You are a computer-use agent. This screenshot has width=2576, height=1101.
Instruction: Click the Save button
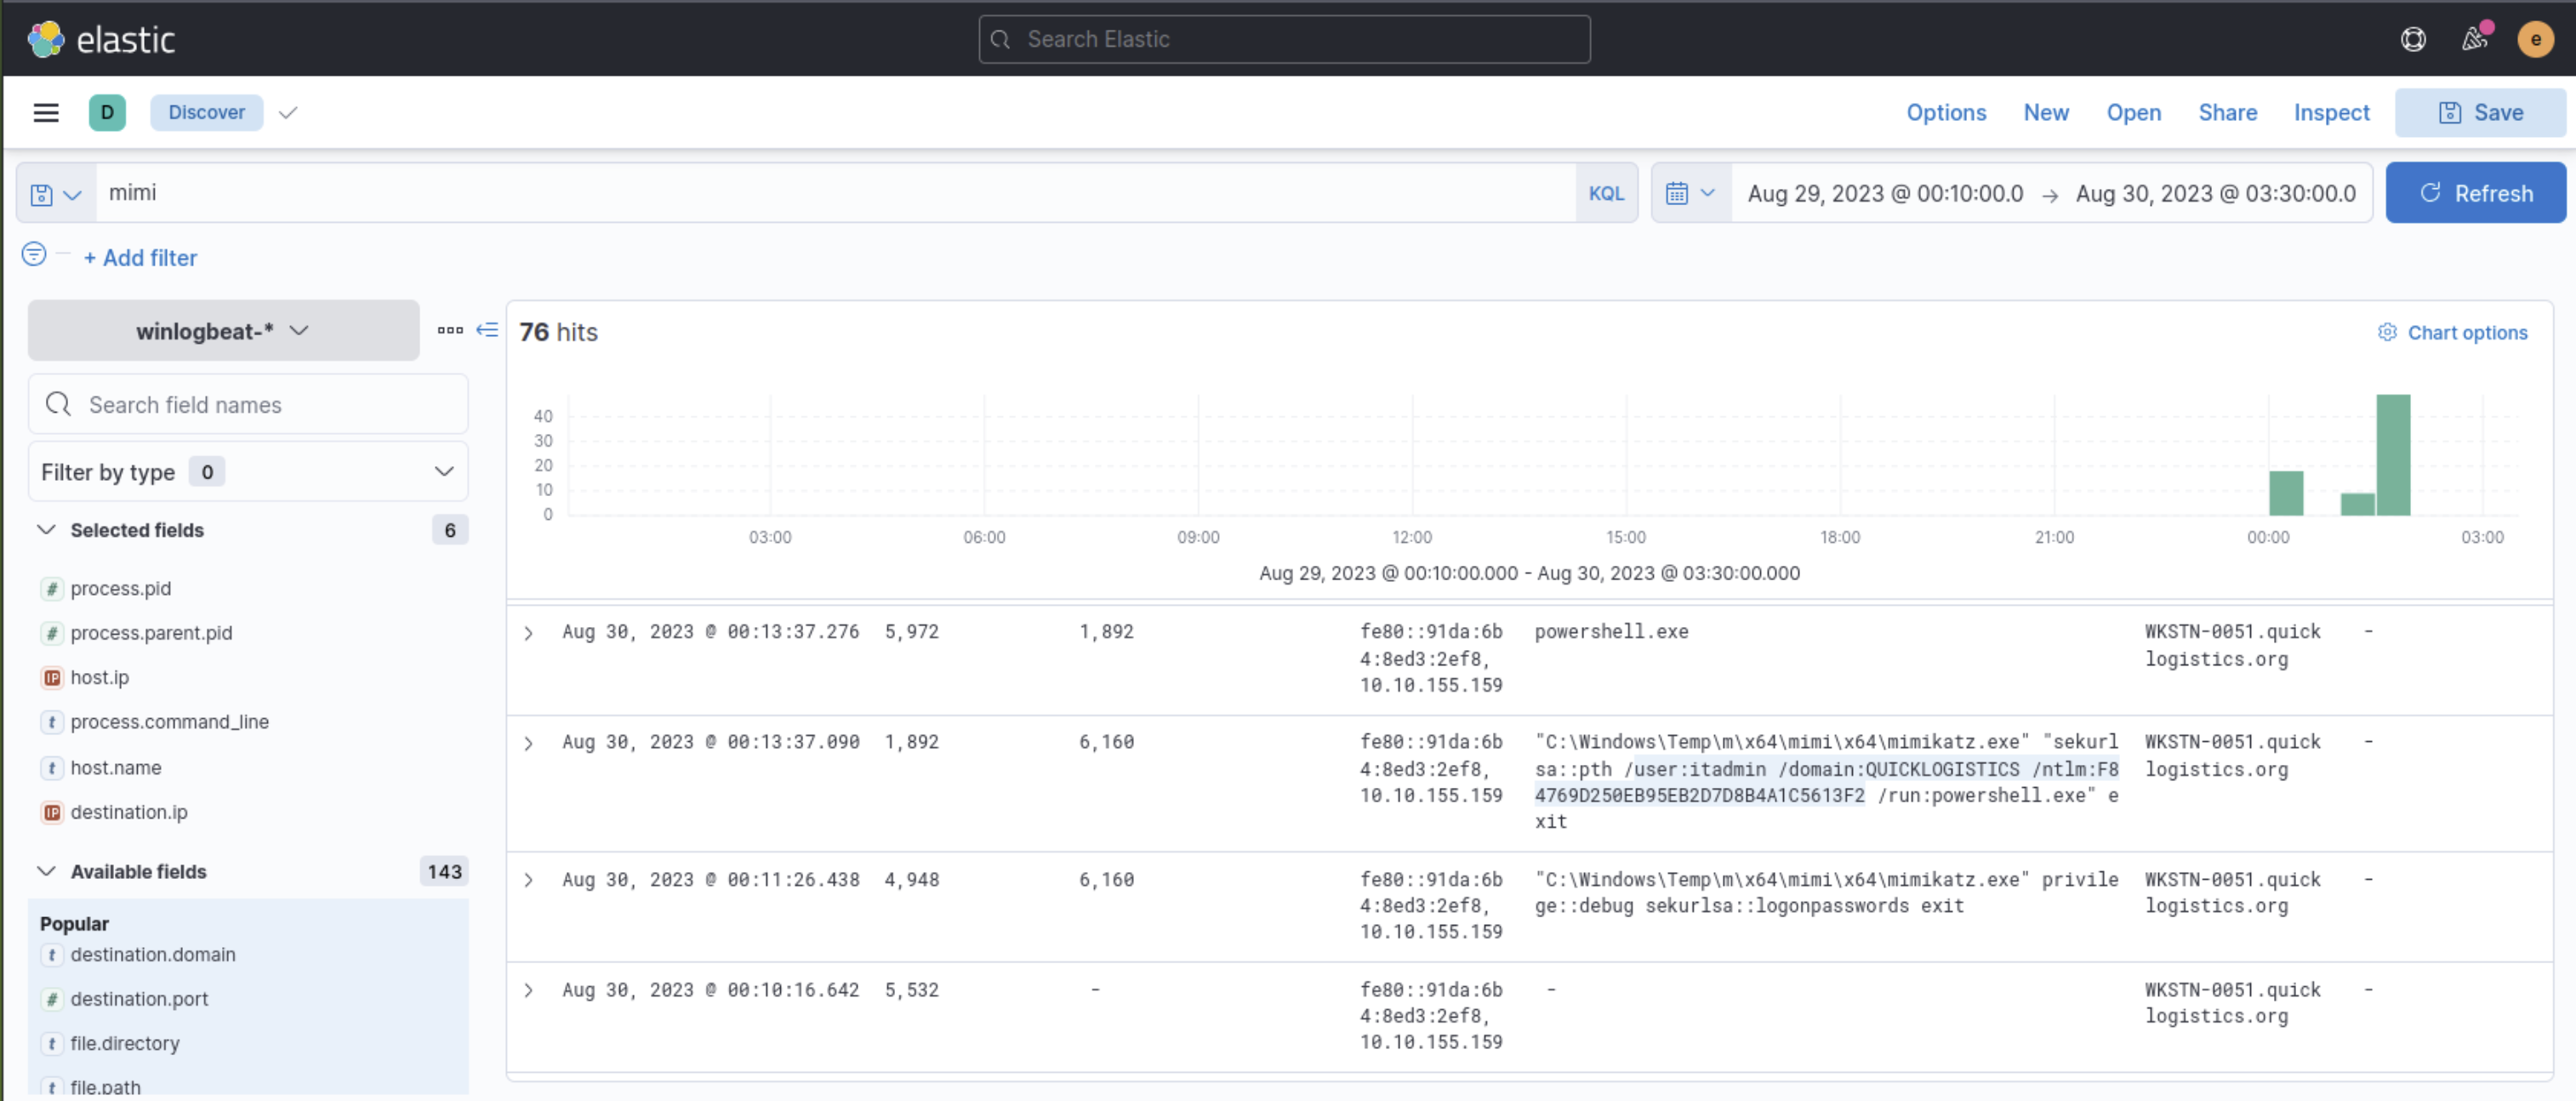pos(2480,113)
